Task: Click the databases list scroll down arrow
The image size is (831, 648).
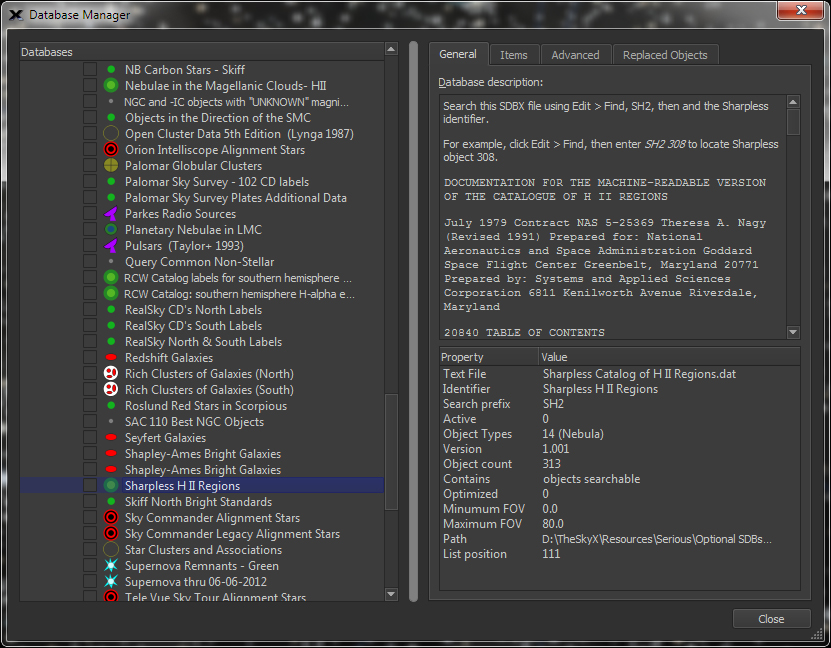Action: pyautogui.click(x=391, y=594)
